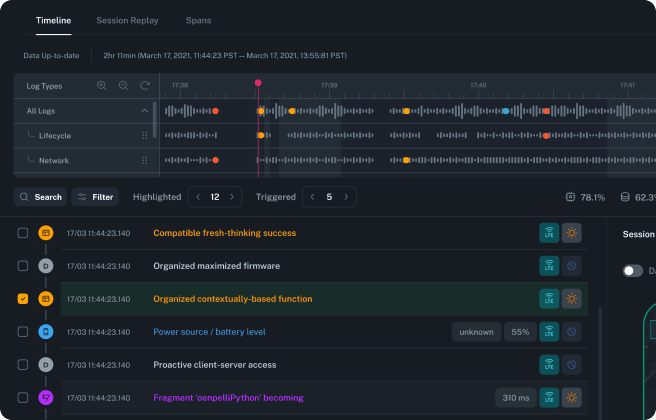Click drag handle on Lifecycle row
This screenshot has width=656, height=420.
pos(145,135)
